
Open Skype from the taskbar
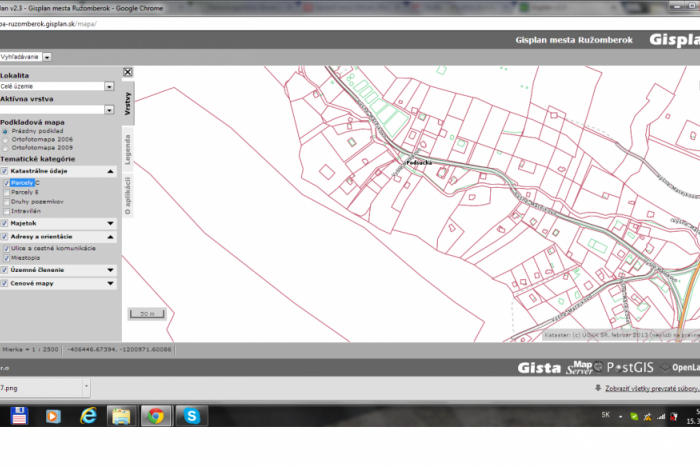191,415
